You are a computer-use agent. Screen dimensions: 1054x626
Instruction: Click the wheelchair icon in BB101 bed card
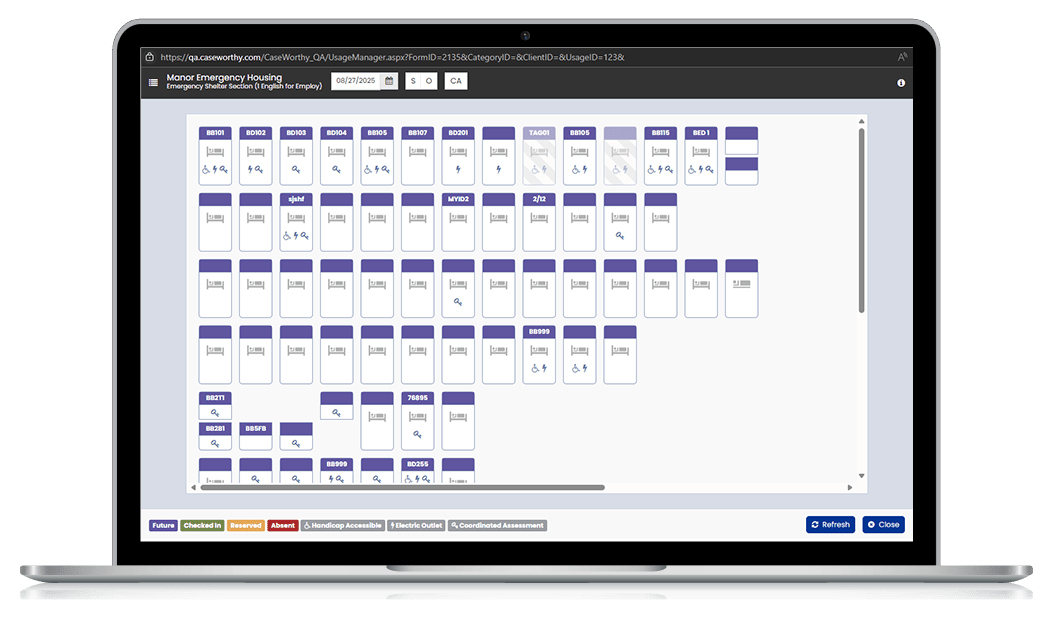[x=206, y=169]
